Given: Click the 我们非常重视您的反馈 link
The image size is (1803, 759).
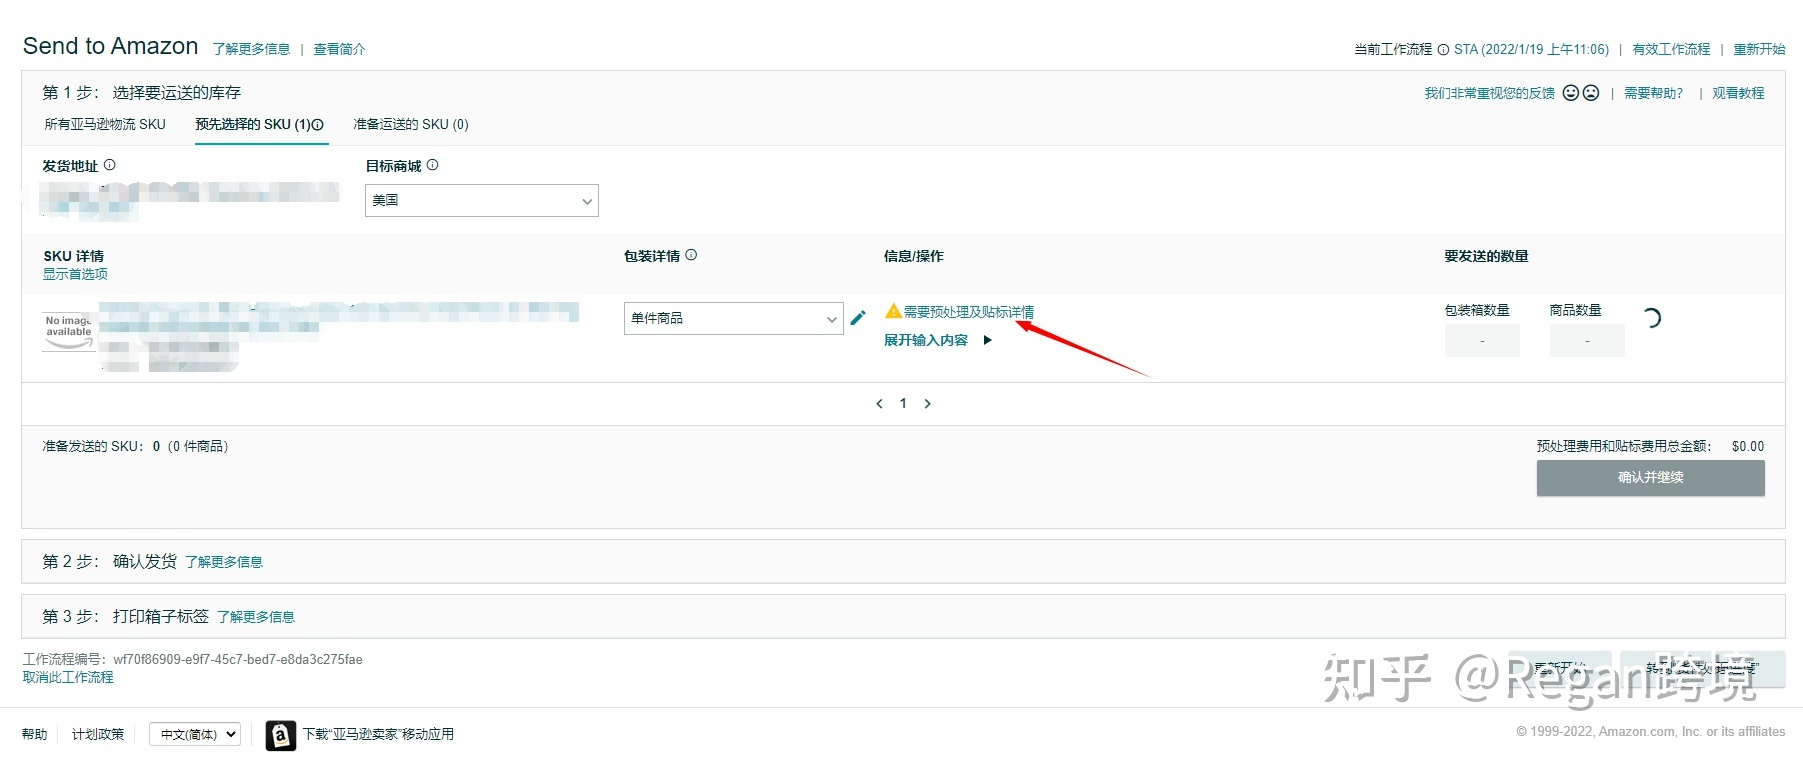Looking at the screenshot, I should pos(1490,93).
